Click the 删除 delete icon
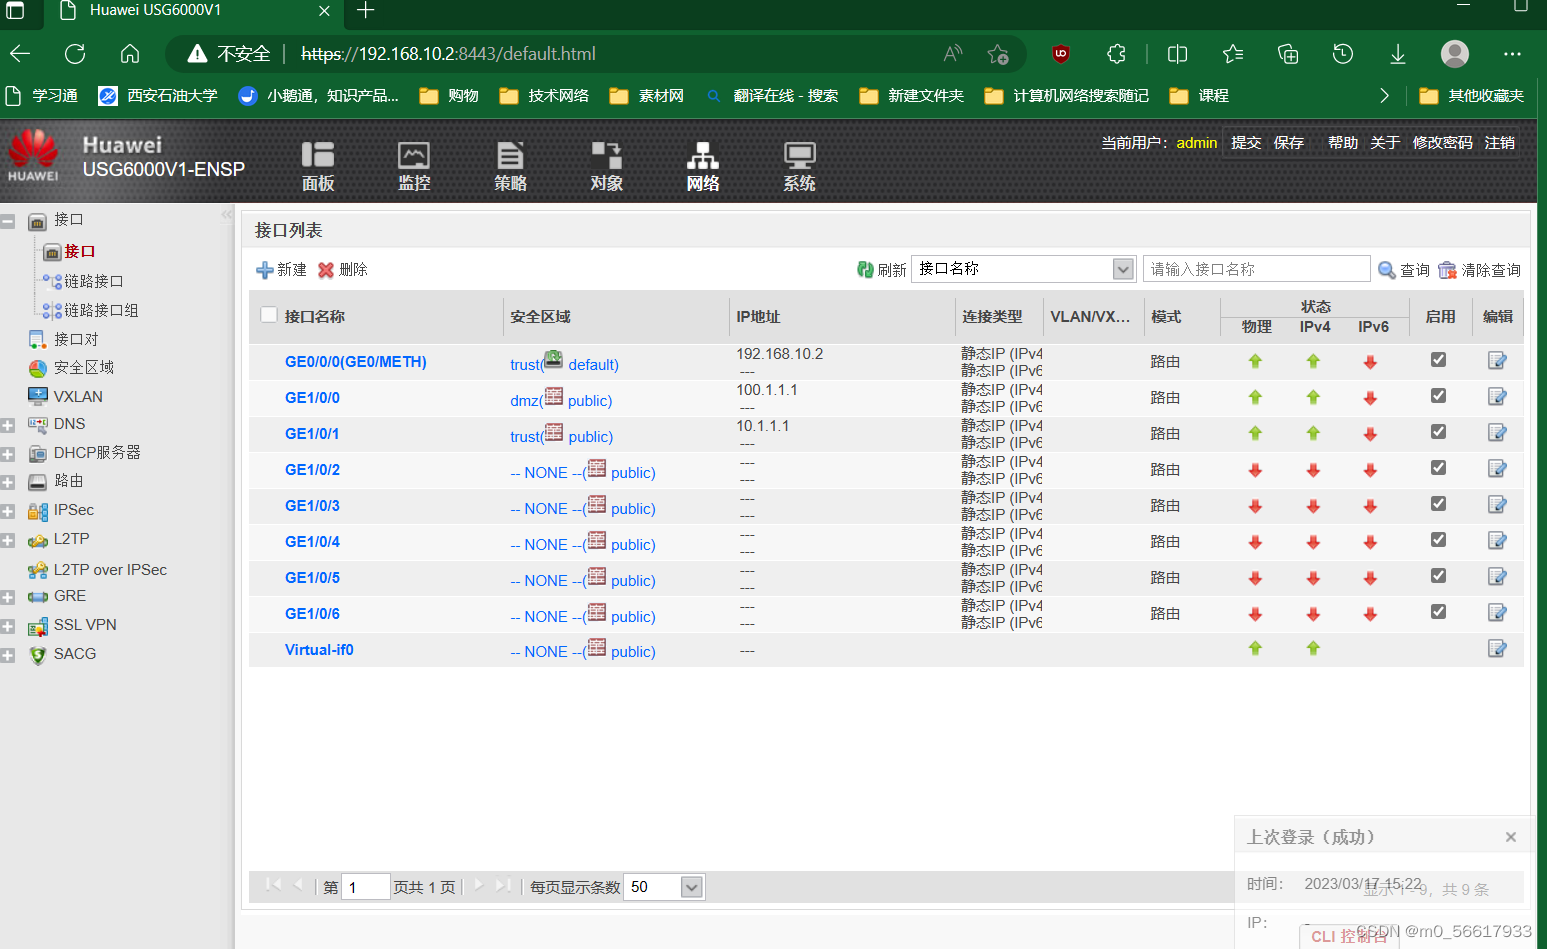The height and width of the screenshot is (949, 1547). [326, 270]
